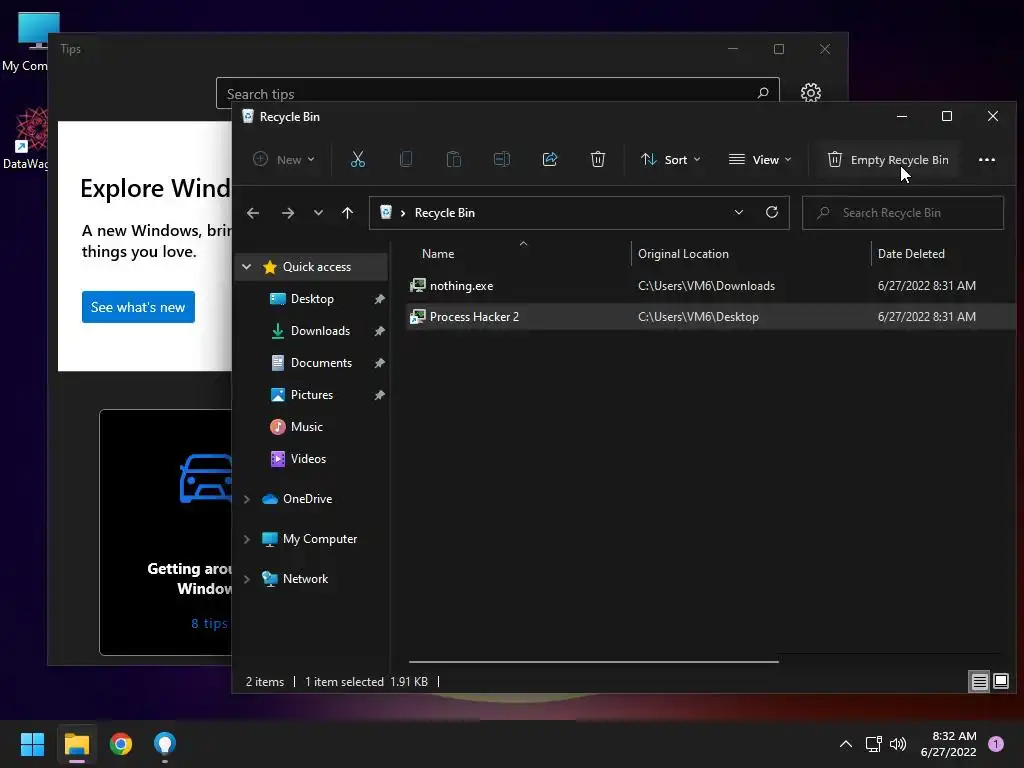Viewport: 1024px width, 768px height.
Task: Go back with the left arrow
Action: [253, 213]
